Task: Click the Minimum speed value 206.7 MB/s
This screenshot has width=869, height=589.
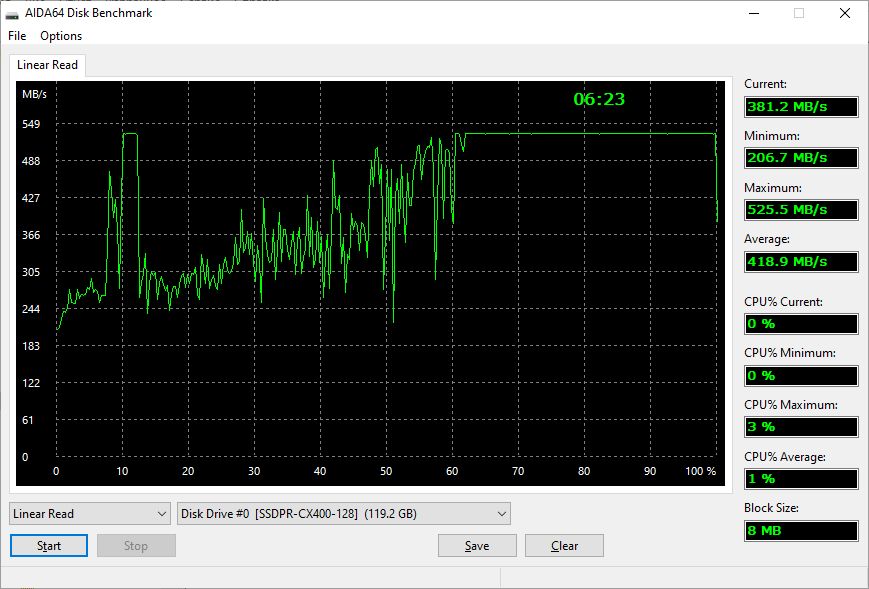Action: (x=801, y=158)
